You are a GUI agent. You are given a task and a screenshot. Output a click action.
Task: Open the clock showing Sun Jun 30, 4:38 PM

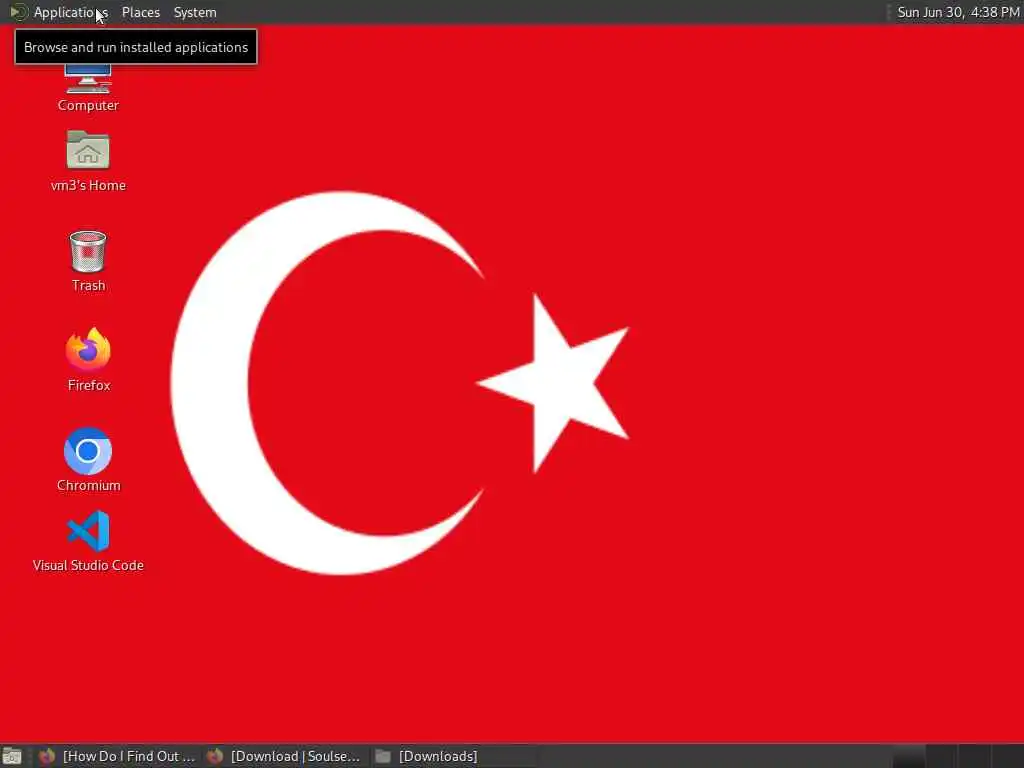[957, 12]
